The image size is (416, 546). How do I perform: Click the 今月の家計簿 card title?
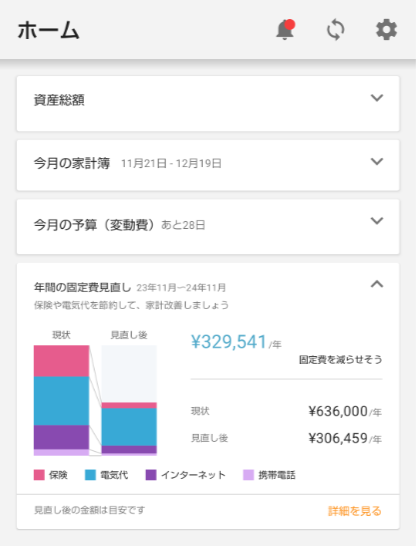tap(72, 163)
